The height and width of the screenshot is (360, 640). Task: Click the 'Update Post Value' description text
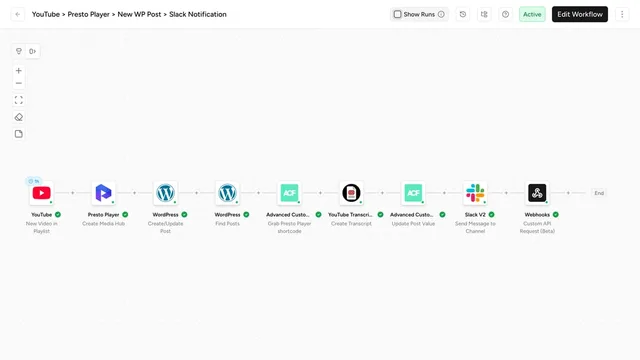point(413,224)
